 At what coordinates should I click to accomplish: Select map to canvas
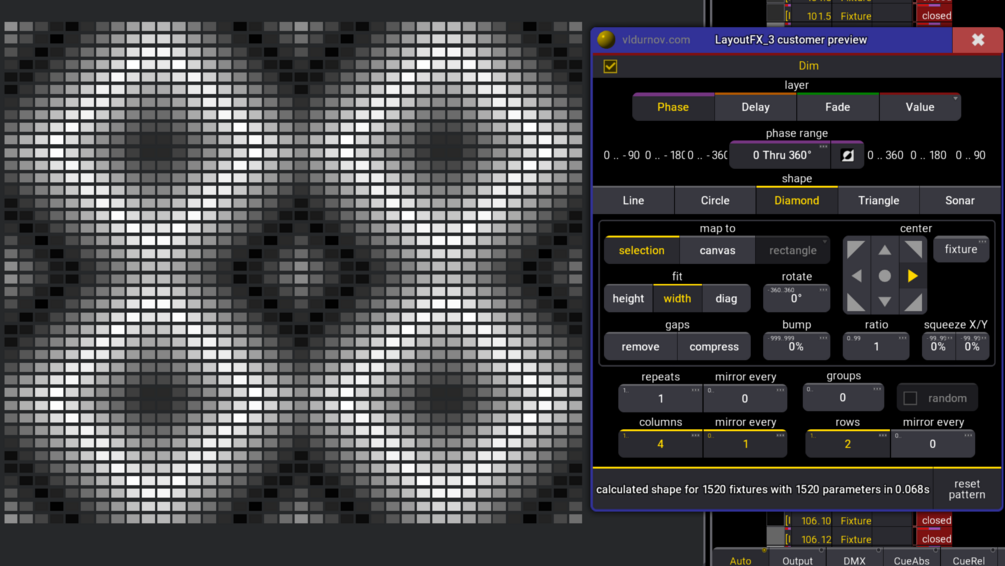tap(717, 251)
